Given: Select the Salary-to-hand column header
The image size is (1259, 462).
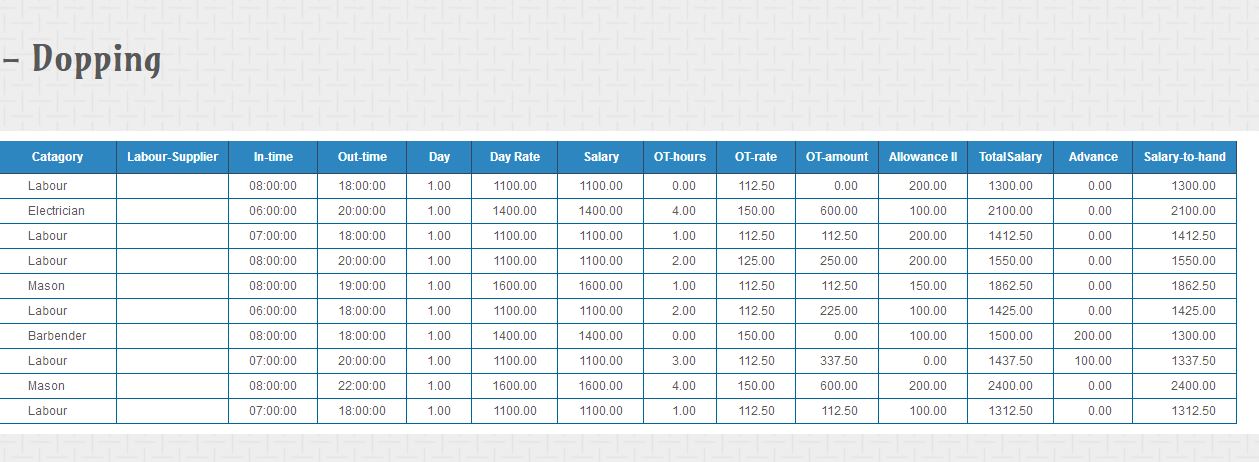Looking at the screenshot, I should (x=1185, y=157).
